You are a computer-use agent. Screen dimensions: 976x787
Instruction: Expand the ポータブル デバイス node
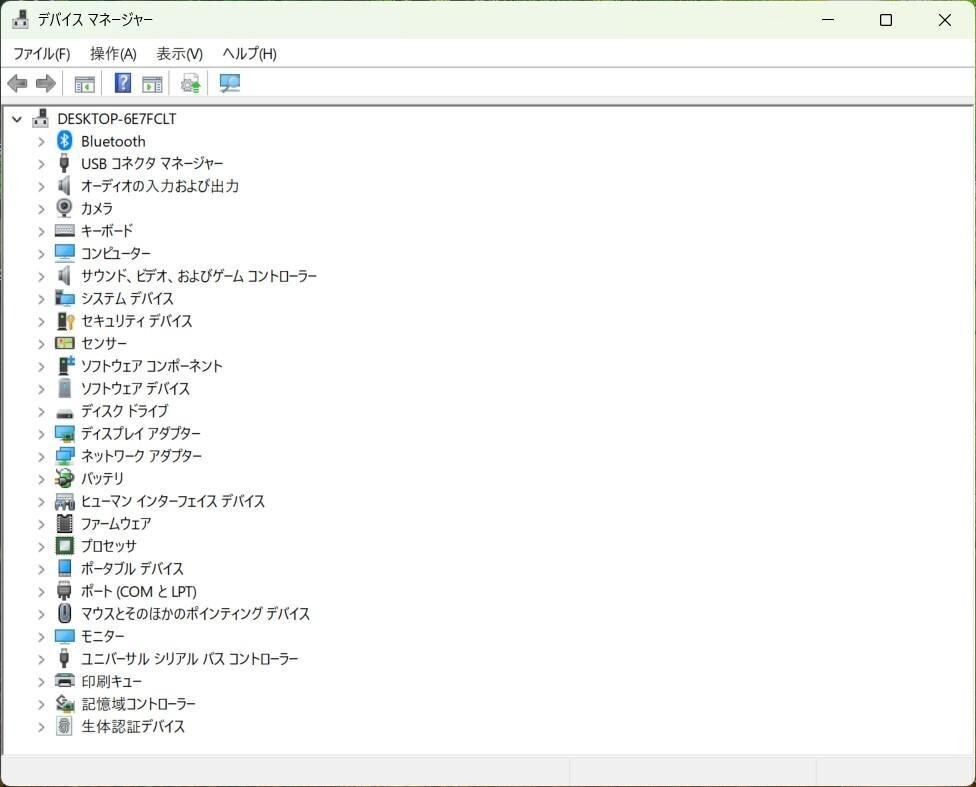click(x=41, y=569)
